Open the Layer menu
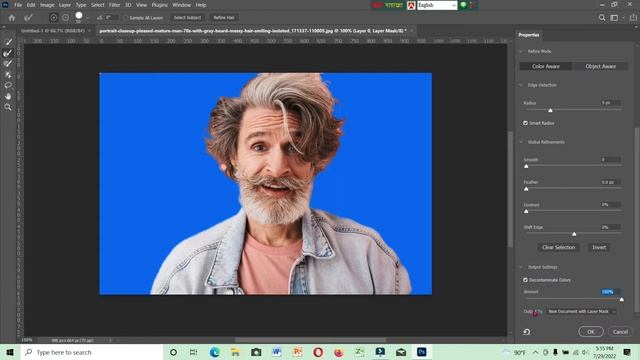Viewport: 640px width, 360px height. [64, 5]
